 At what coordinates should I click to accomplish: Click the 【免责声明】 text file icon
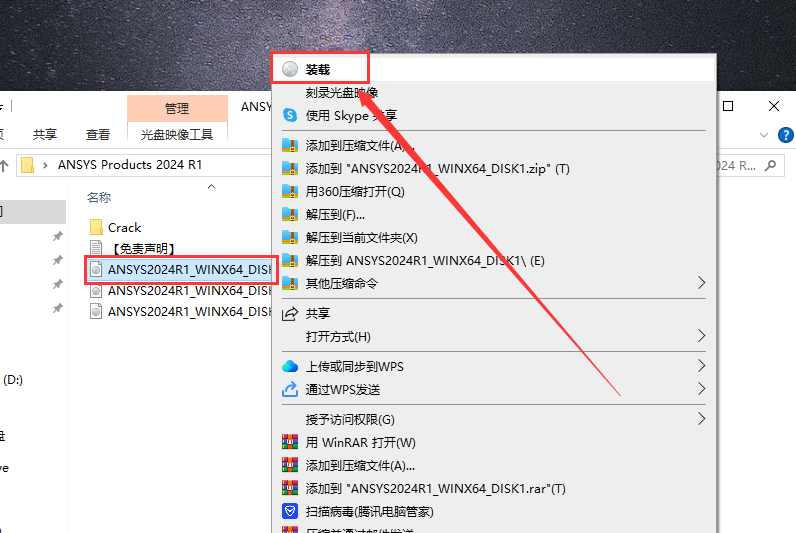(96, 248)
